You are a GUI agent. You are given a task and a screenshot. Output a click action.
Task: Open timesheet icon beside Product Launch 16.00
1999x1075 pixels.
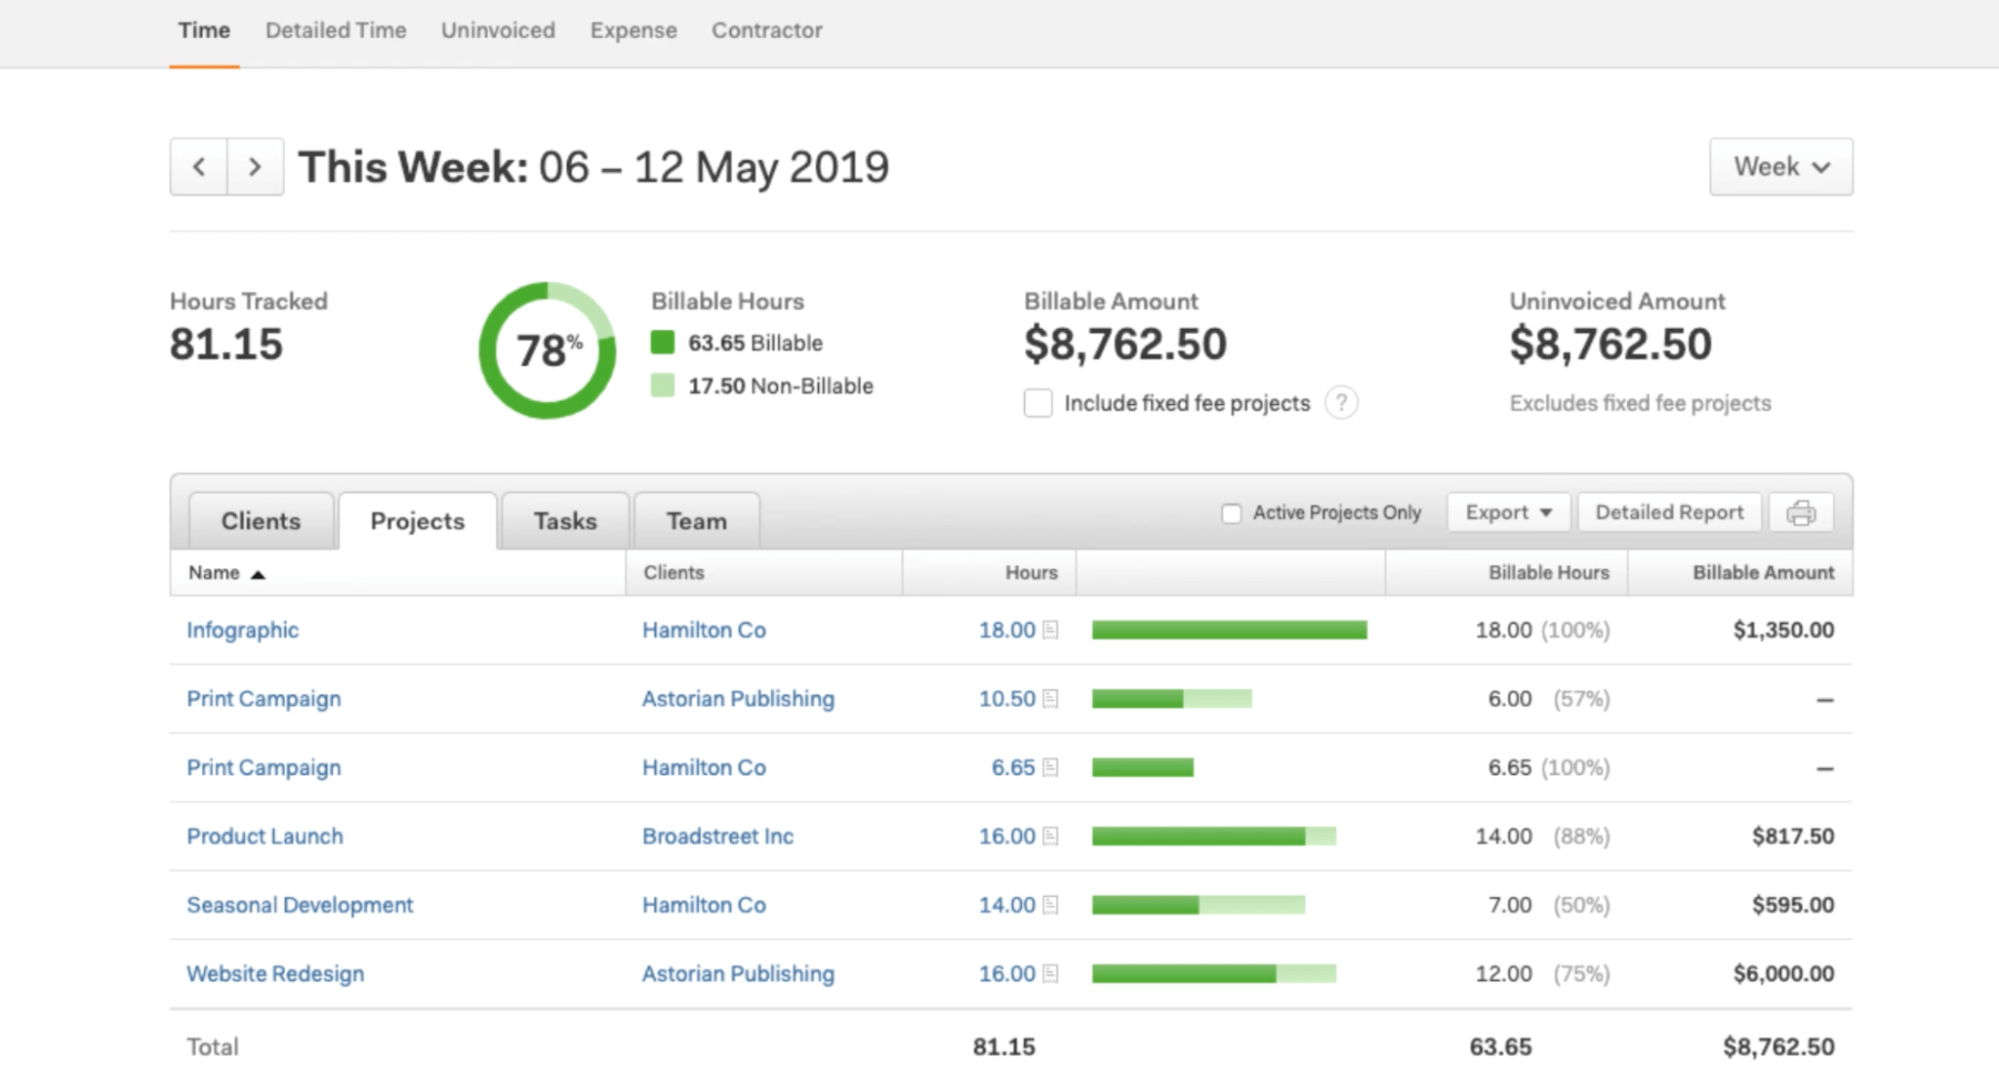[x=1050, y=836]
